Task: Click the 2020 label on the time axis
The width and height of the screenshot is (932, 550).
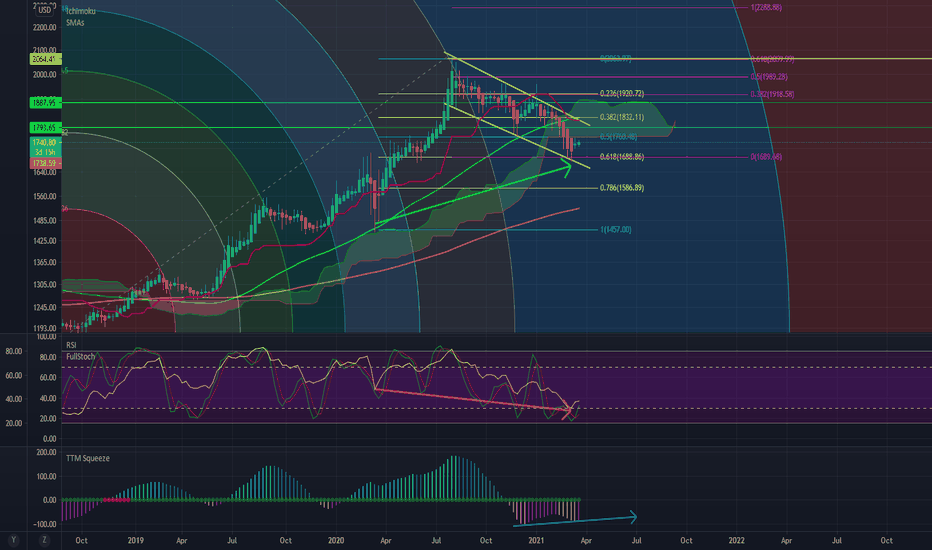Action: pyautogui.click(x=336, y=540)
